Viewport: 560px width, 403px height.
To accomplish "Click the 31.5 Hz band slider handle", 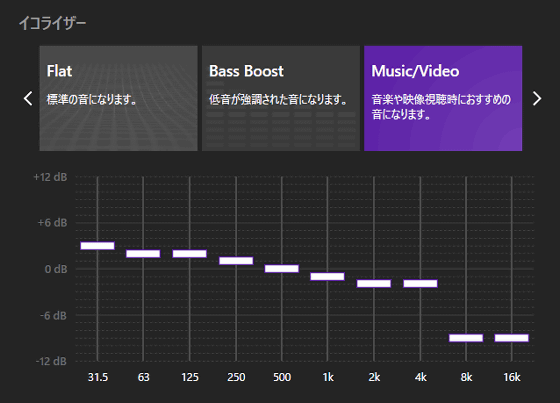I will click(98, 246).
